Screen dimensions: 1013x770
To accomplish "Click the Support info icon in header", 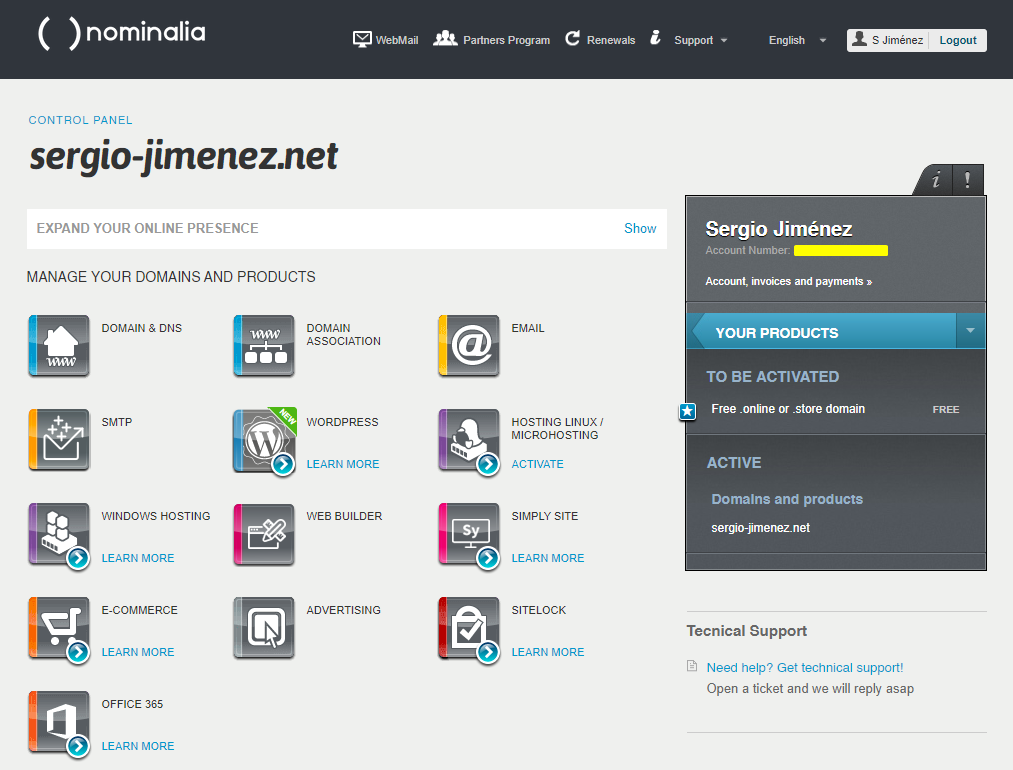I will 655,38.
